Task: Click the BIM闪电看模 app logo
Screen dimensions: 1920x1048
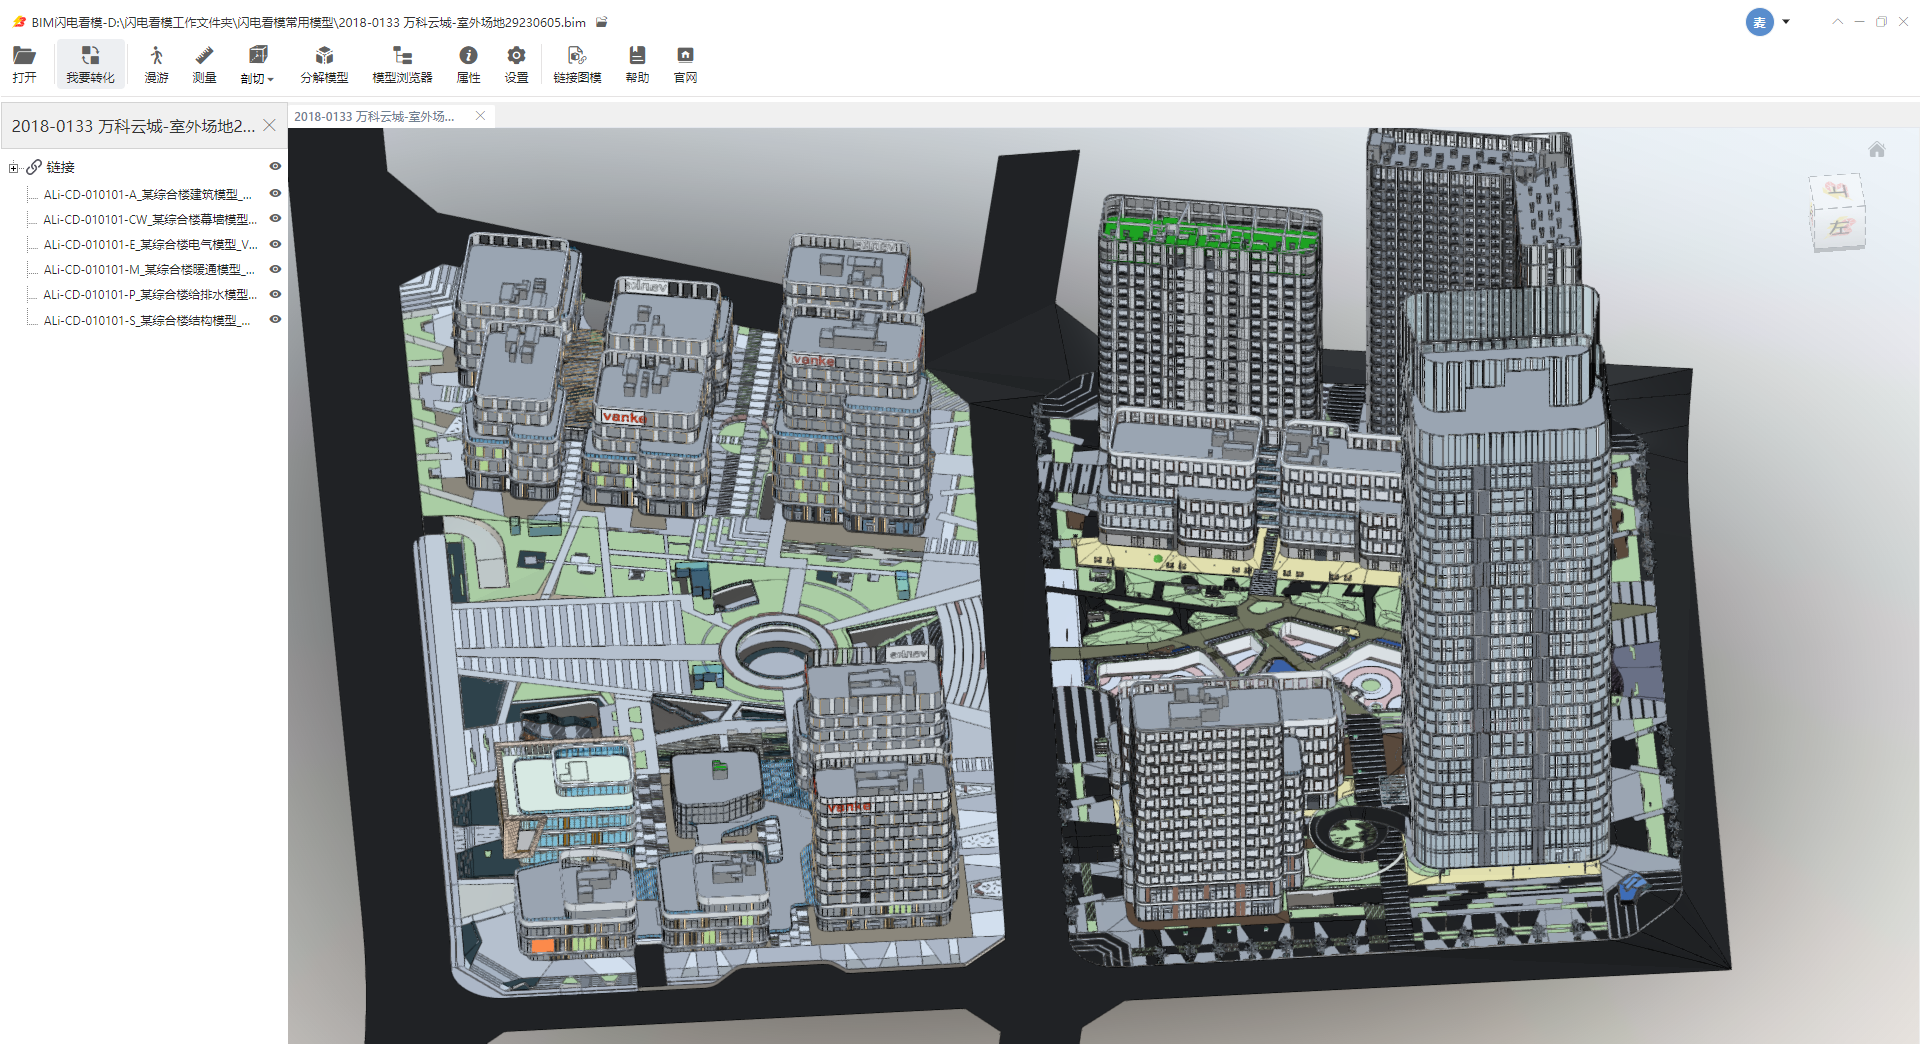Action: tap(19, 22)
